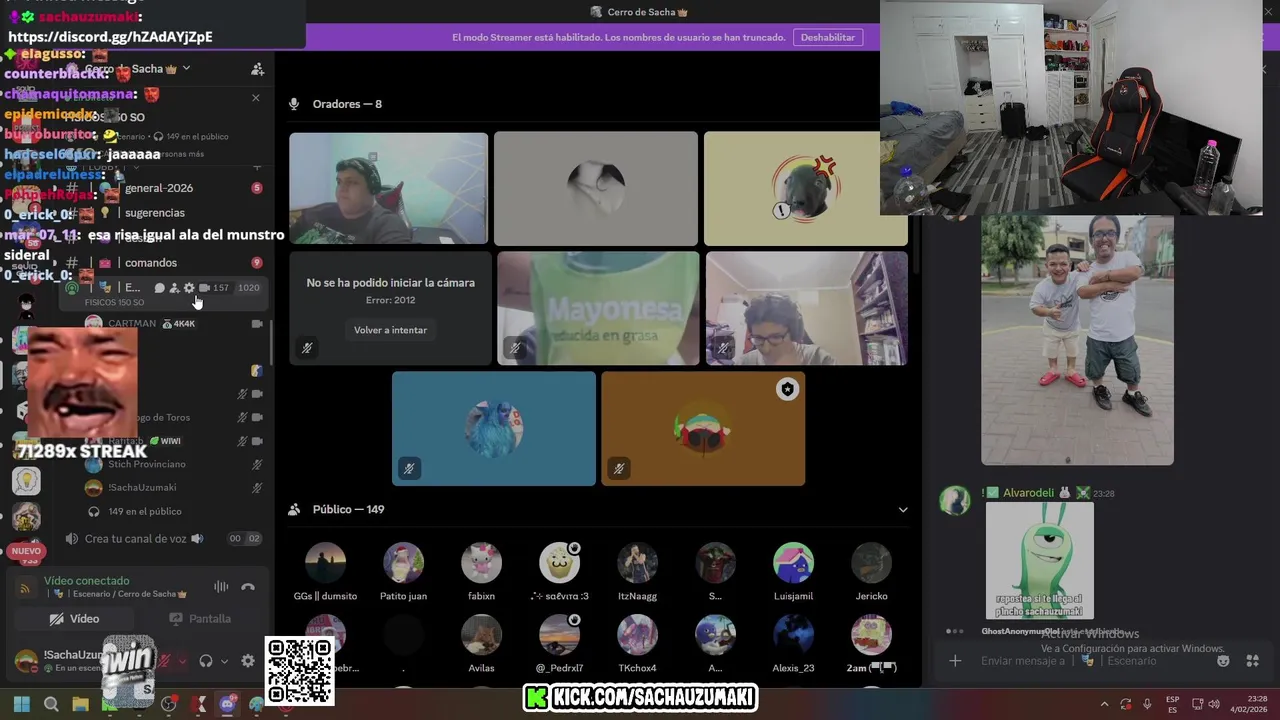Open File Explorer from the taskbar
Viewport: 1280px width, 720px height.
point(80,704)
